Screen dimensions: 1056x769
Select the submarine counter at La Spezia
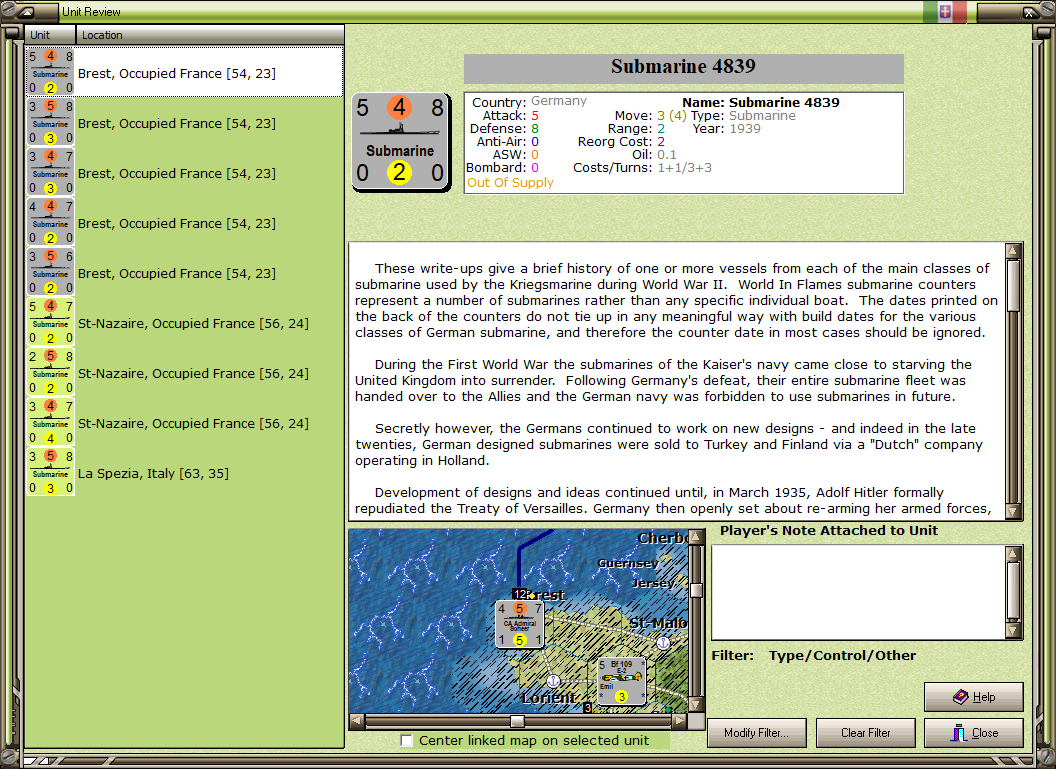click(51, 472)
